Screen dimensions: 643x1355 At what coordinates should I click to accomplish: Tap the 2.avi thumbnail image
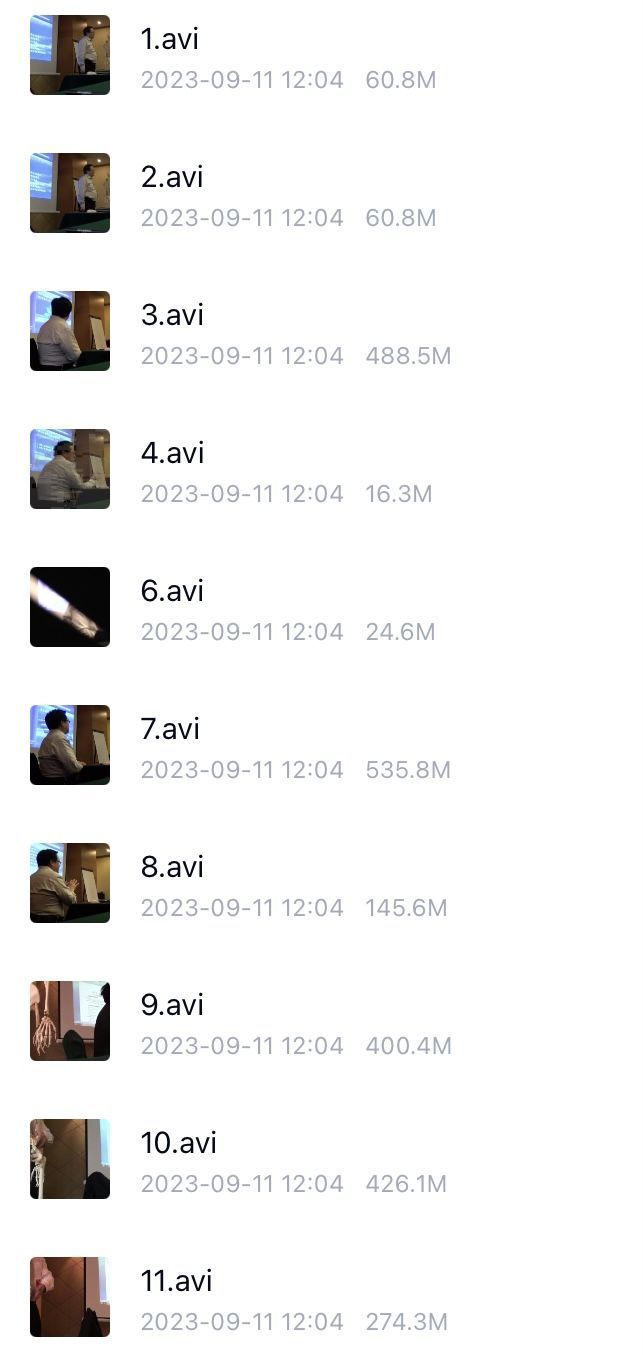click(x=70, y=193)
